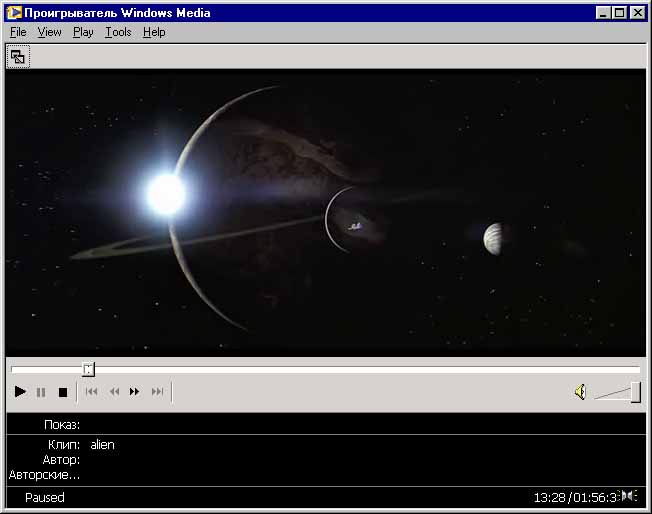Minimize the Media Player window
Image resolution: width=652 pixels, height=514 pixels.
(603, 13)
